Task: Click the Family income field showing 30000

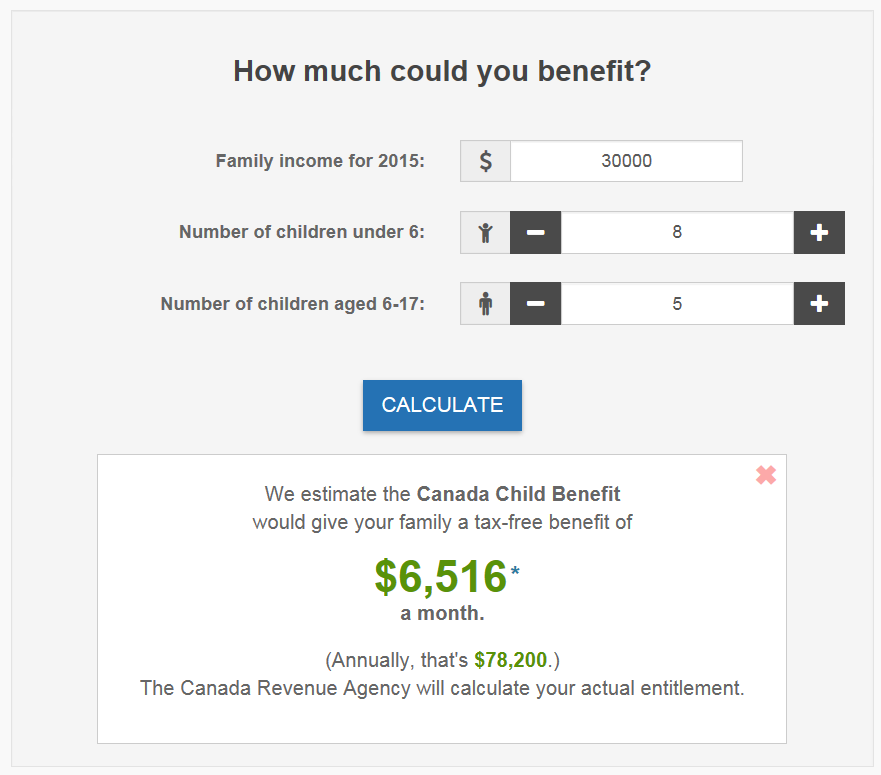Action: [626, 161]
